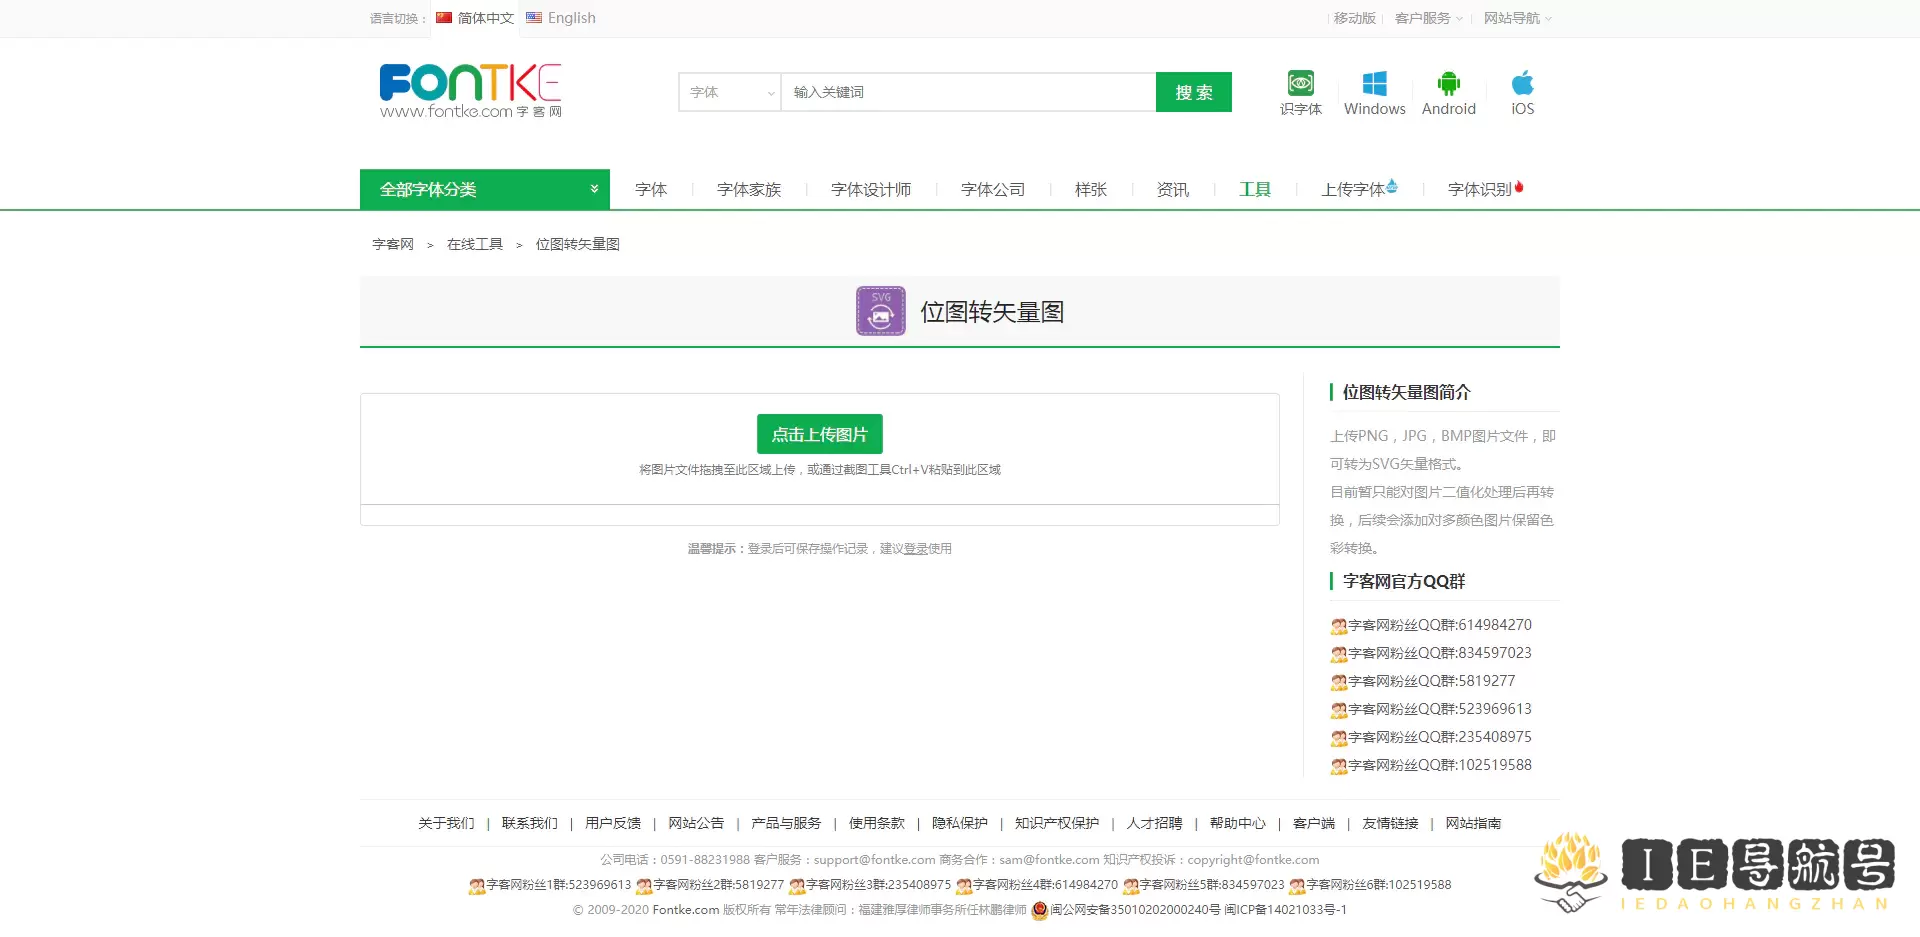Open the 字体 search category dropdown
The image size is (1920, 937).
pyautogui.click(x=729, y=92)
